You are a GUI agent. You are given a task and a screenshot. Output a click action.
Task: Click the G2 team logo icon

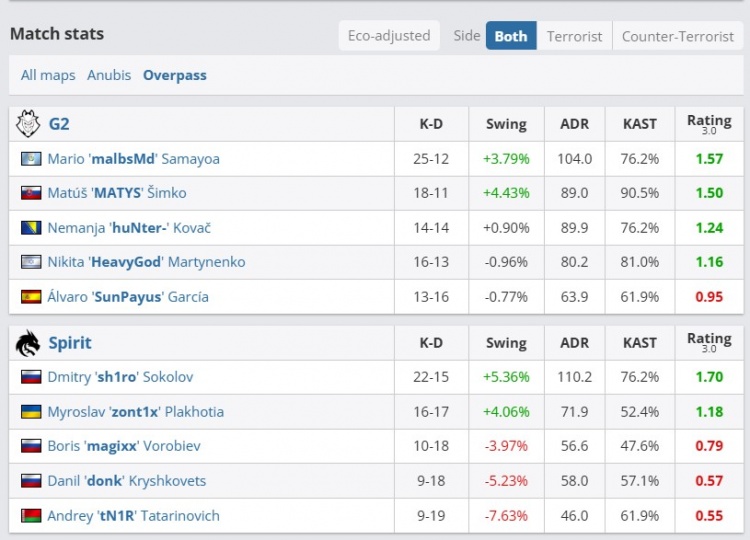pyautogui.click(x=28, y=124)
